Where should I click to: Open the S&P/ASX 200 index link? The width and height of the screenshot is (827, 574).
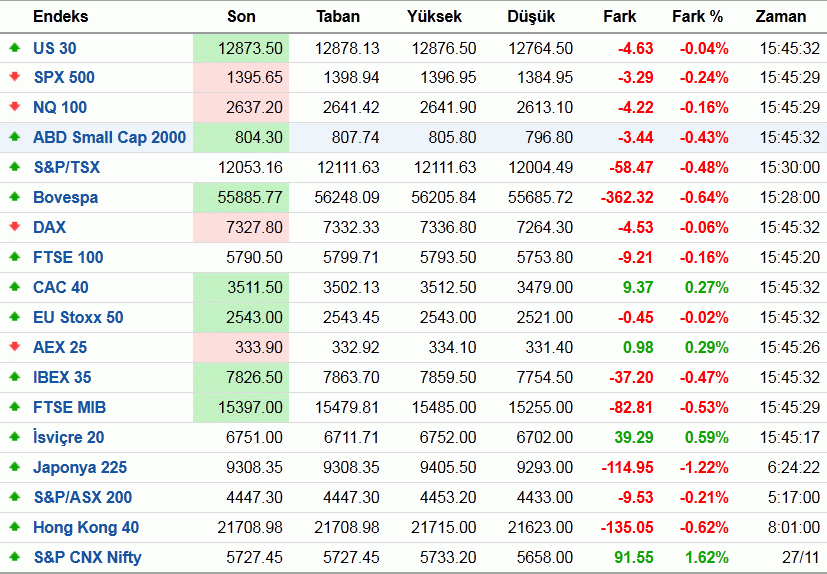tap(83, 498)
